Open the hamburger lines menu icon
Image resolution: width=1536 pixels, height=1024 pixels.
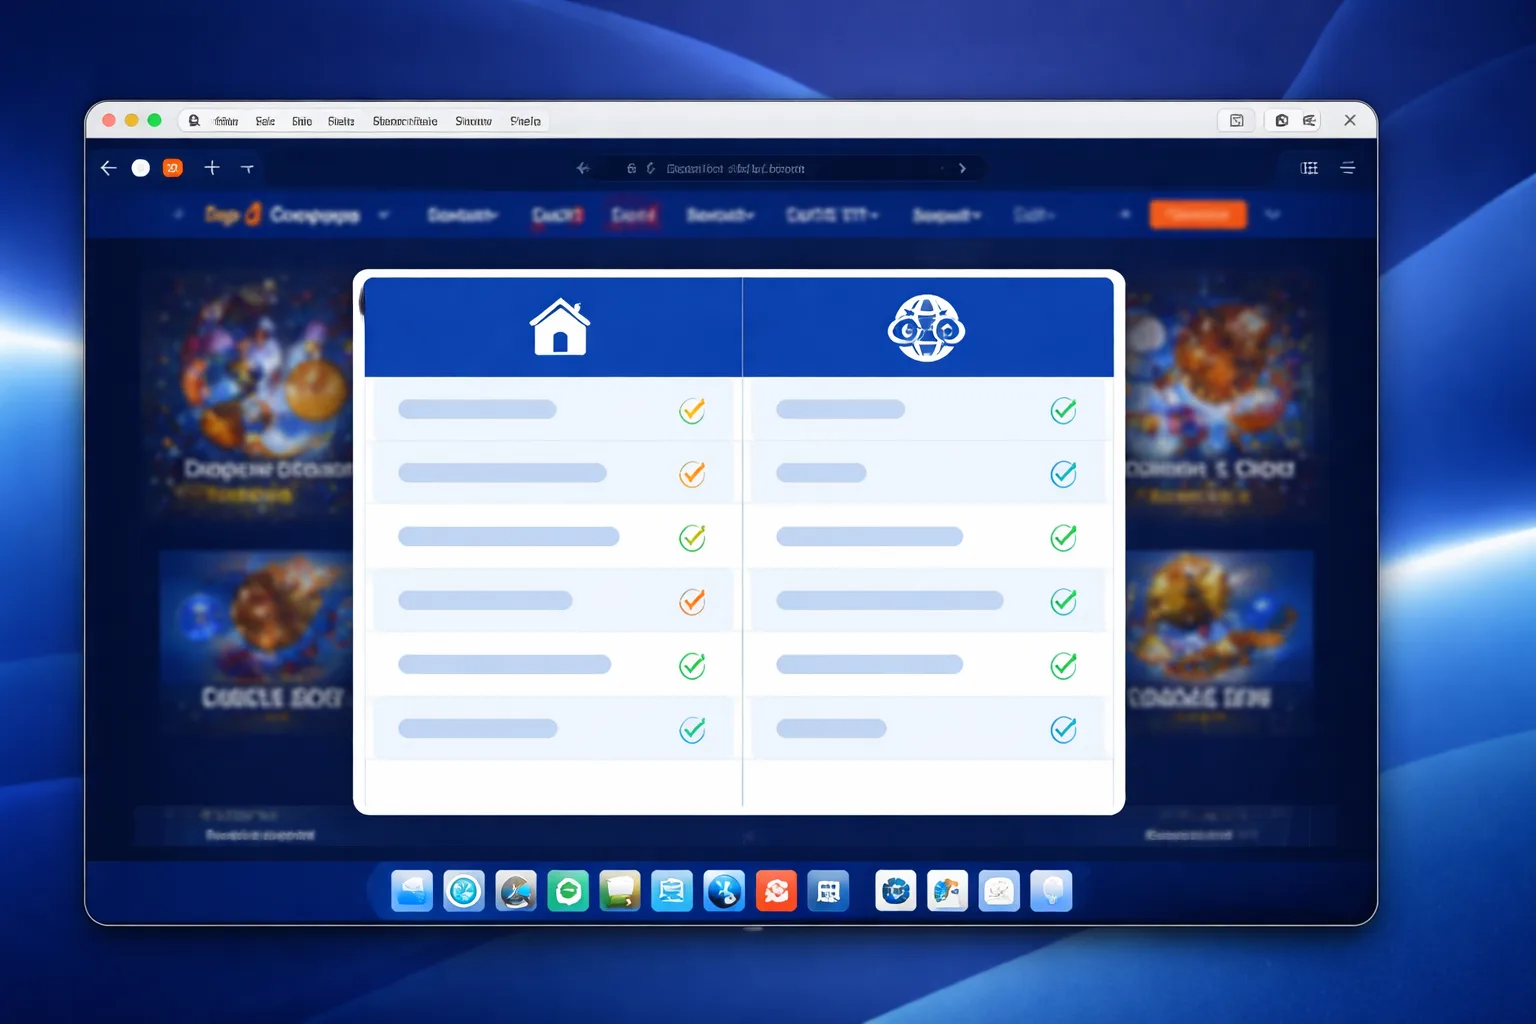(x=1348, y=168)
